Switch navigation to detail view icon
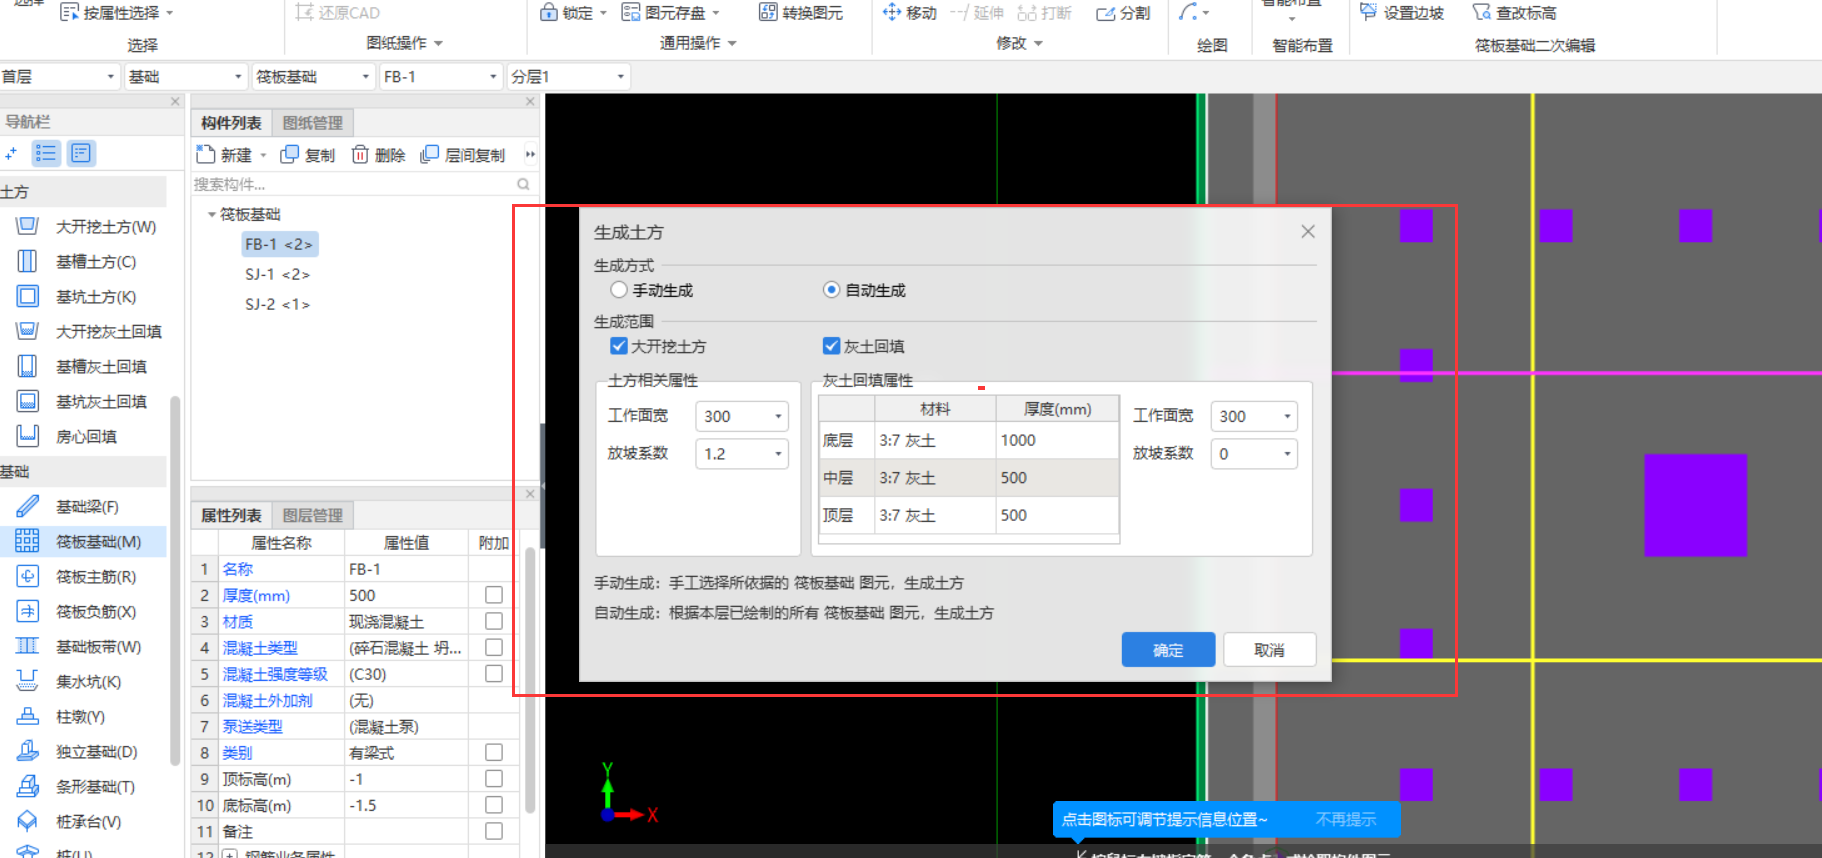This screenshot has width=1822, height=858. coord(81,153)
